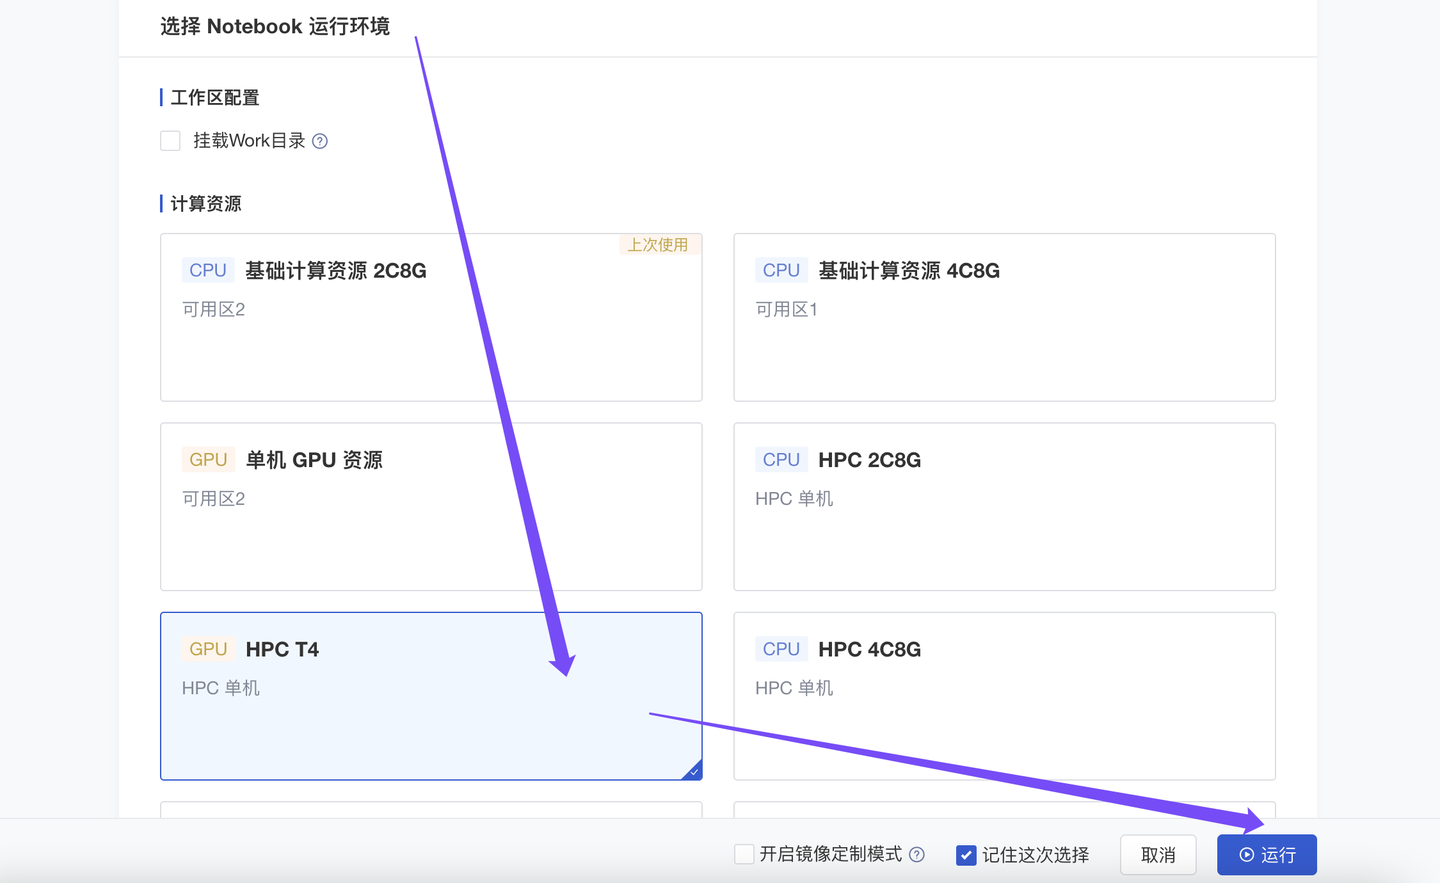Image resolution: width=1440 pixels, height=883 pixels.
Task: Click the GPU tag on HPC T4
Action: click(x=208, y=649)
